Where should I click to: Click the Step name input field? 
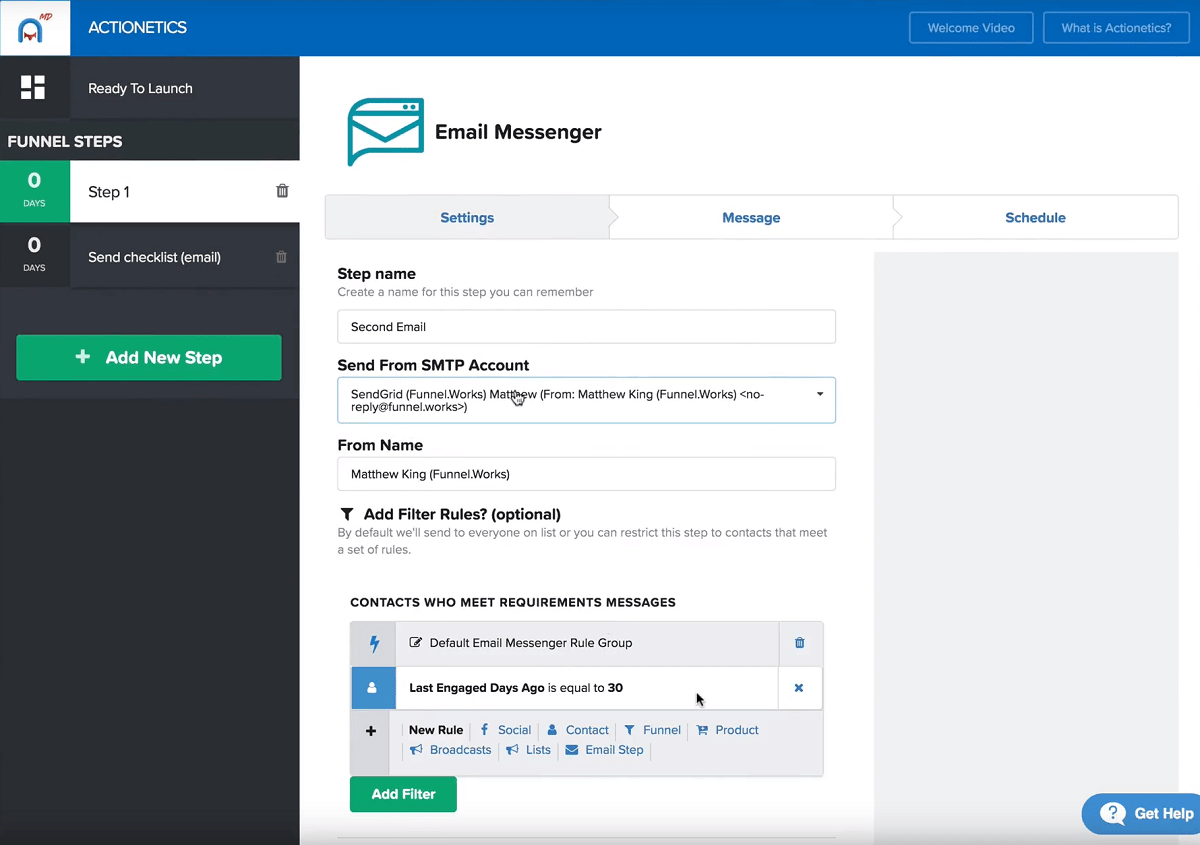[x=587, y=327]
